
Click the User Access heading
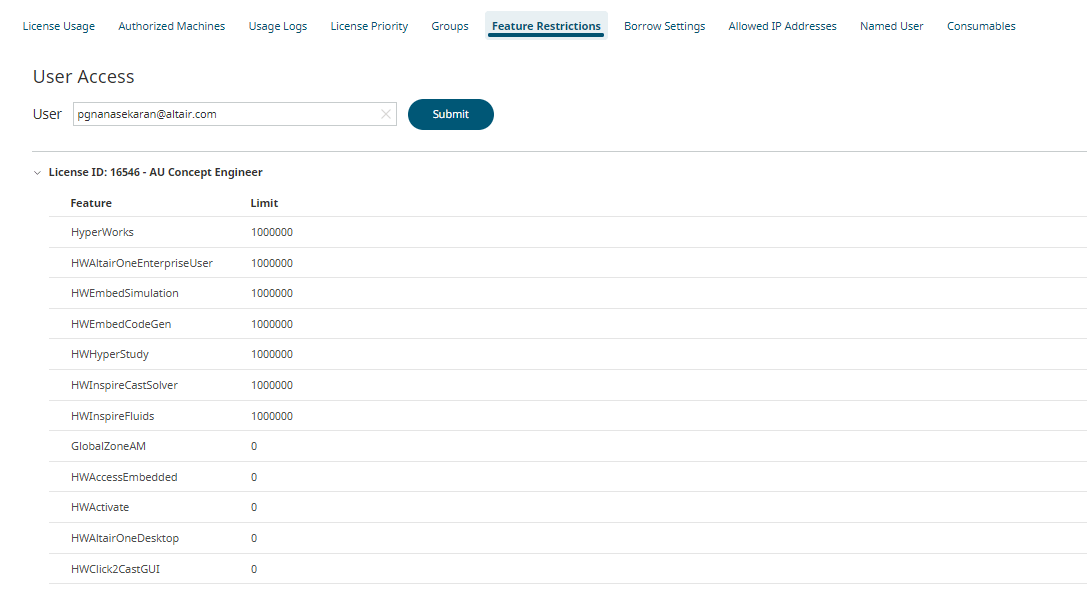(83, 76)
